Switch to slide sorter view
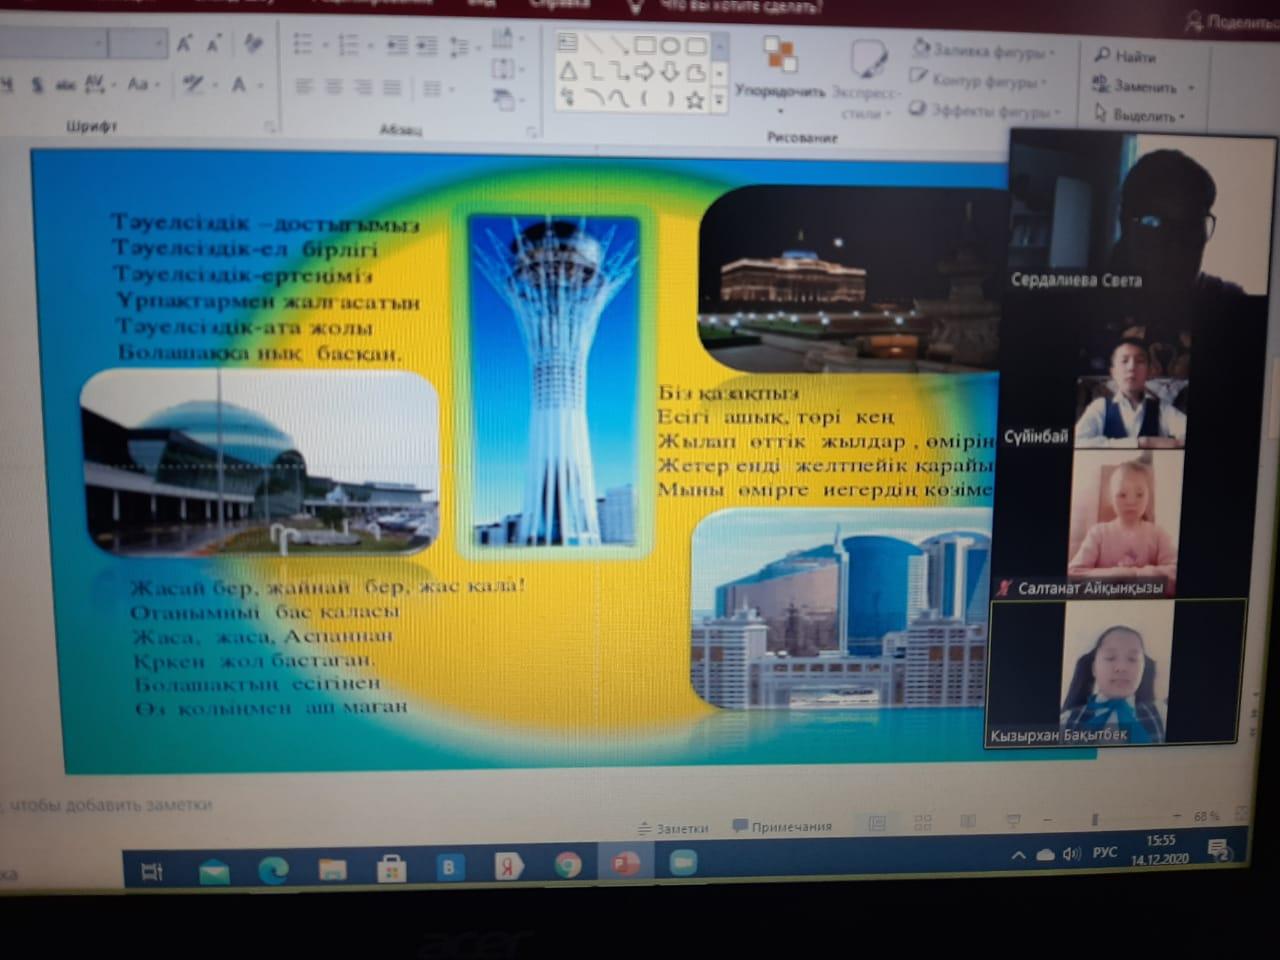Viewport: 1280px width, 960px height. pos(922,822)
